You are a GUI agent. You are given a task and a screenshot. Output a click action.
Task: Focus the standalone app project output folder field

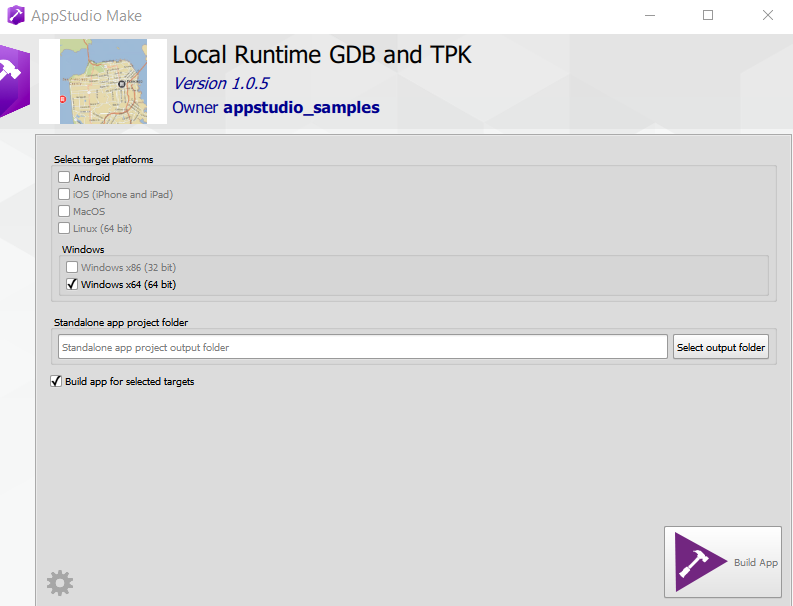point(363,347)
